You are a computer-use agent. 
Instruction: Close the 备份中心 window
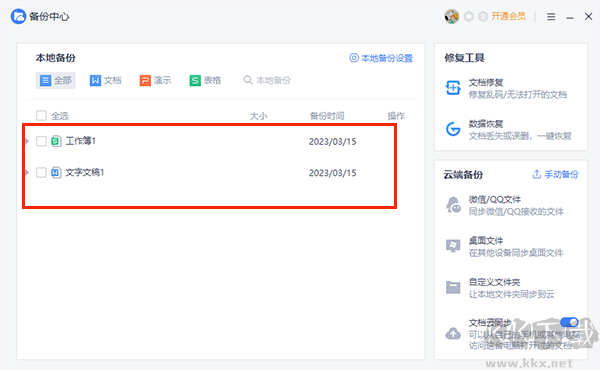(589, 16)
